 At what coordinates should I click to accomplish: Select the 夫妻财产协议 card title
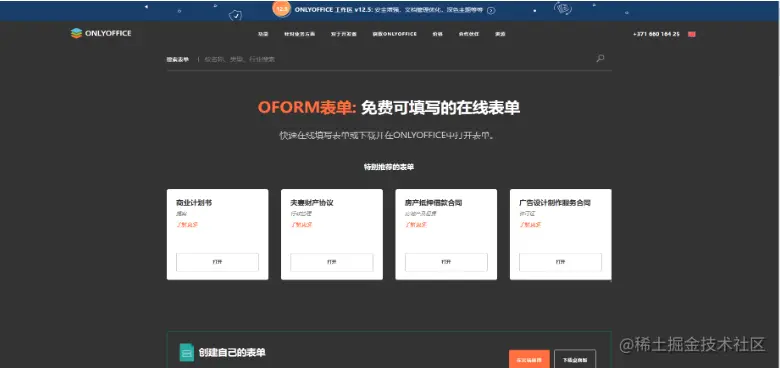312,203
